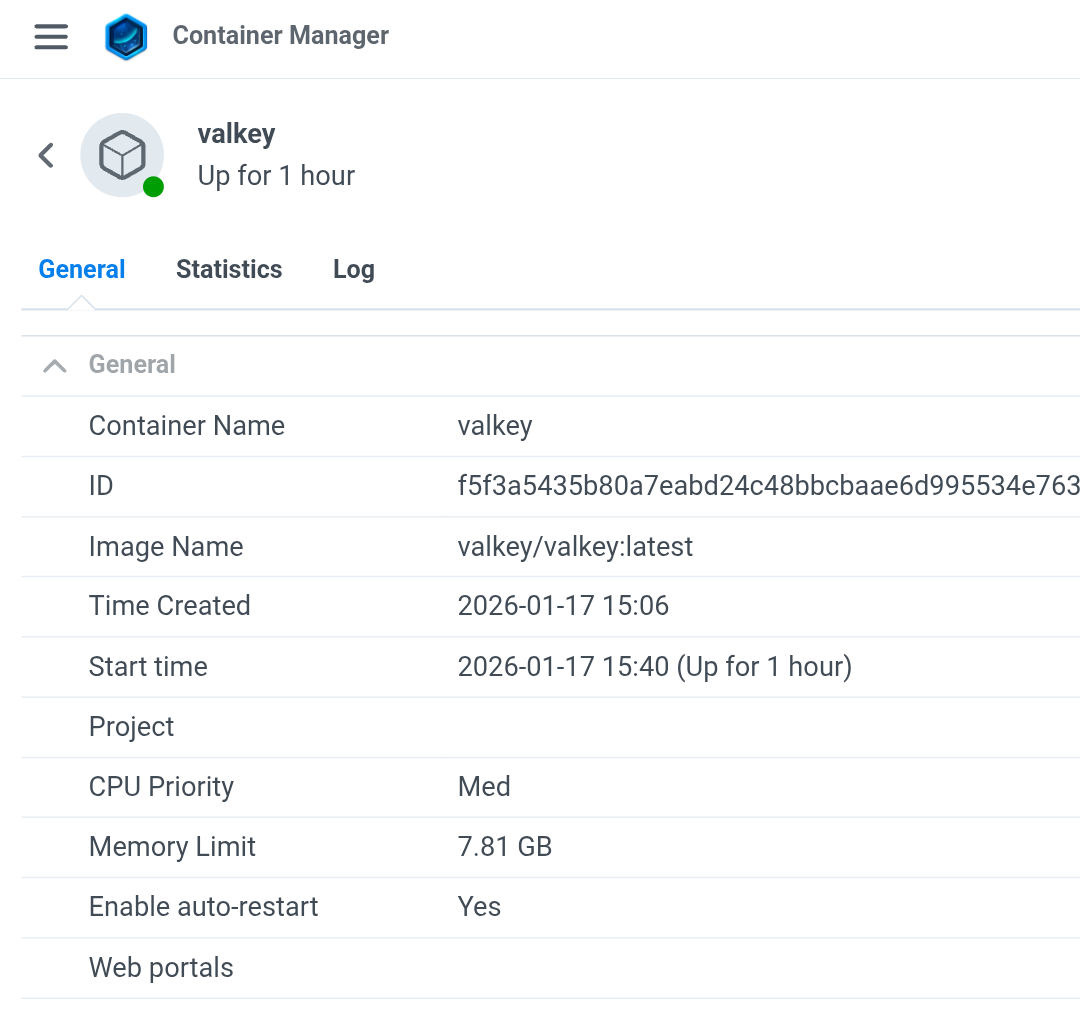
Task: Click the General section header label
Action: click(x=132, y=365)
